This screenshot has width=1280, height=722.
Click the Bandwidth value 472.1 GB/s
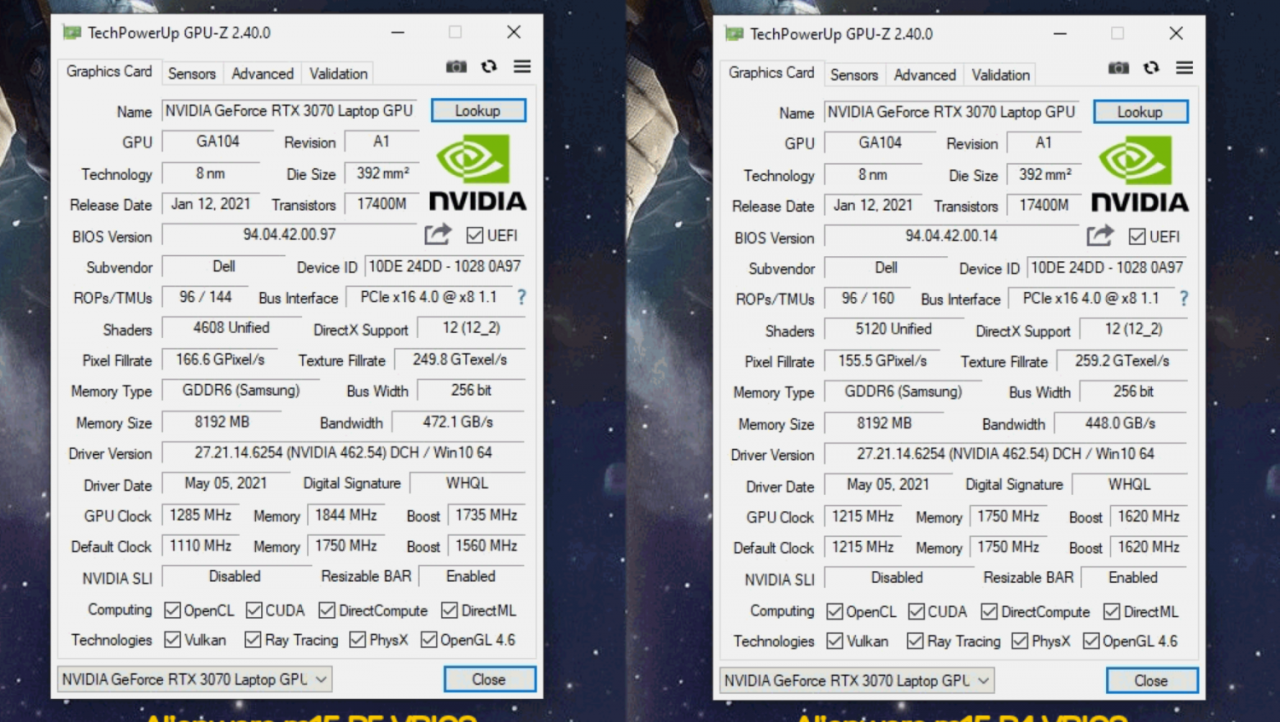tap(458, 422)
